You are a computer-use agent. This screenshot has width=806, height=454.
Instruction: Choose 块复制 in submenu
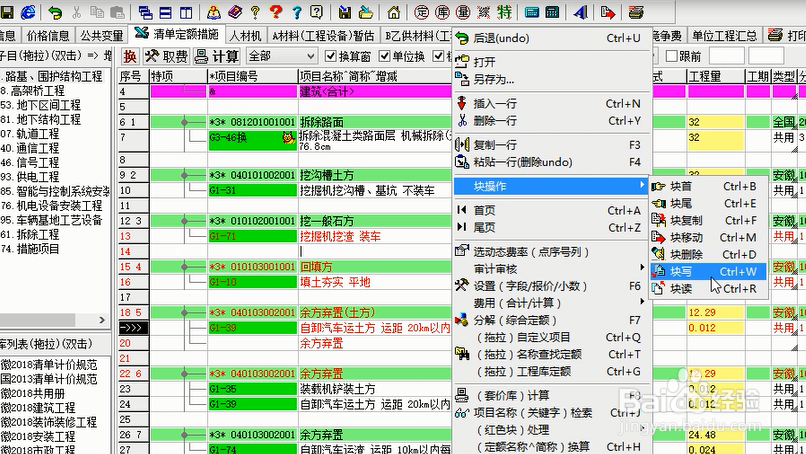(708, 221)
